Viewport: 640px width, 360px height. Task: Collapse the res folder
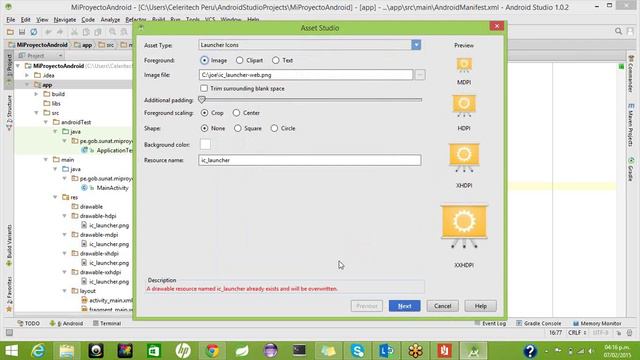coord(56,197)
